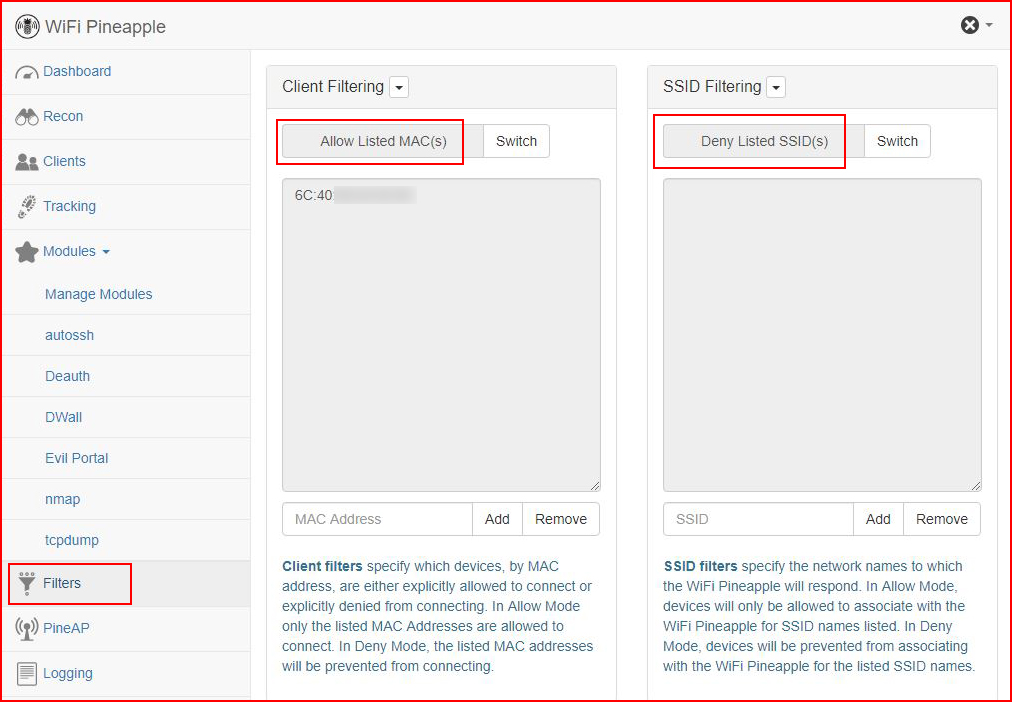Click the SSID input field
Viewport: 1012px width, 702px height.
(x=758, y=519)
